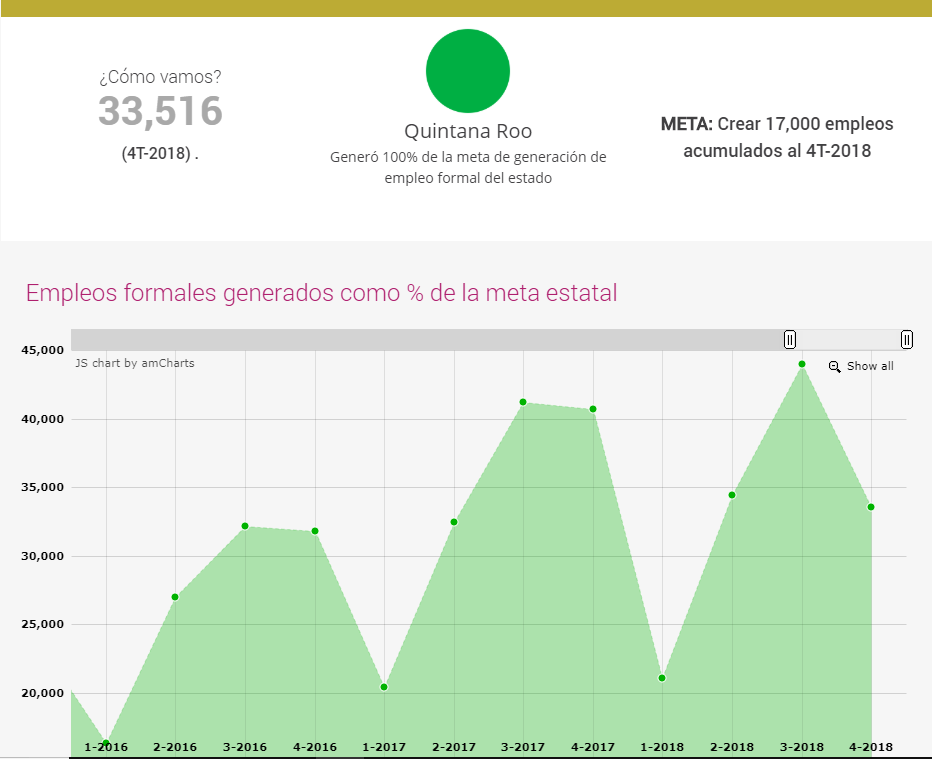Click the unselected gray scrollbar track

(428, 340)
